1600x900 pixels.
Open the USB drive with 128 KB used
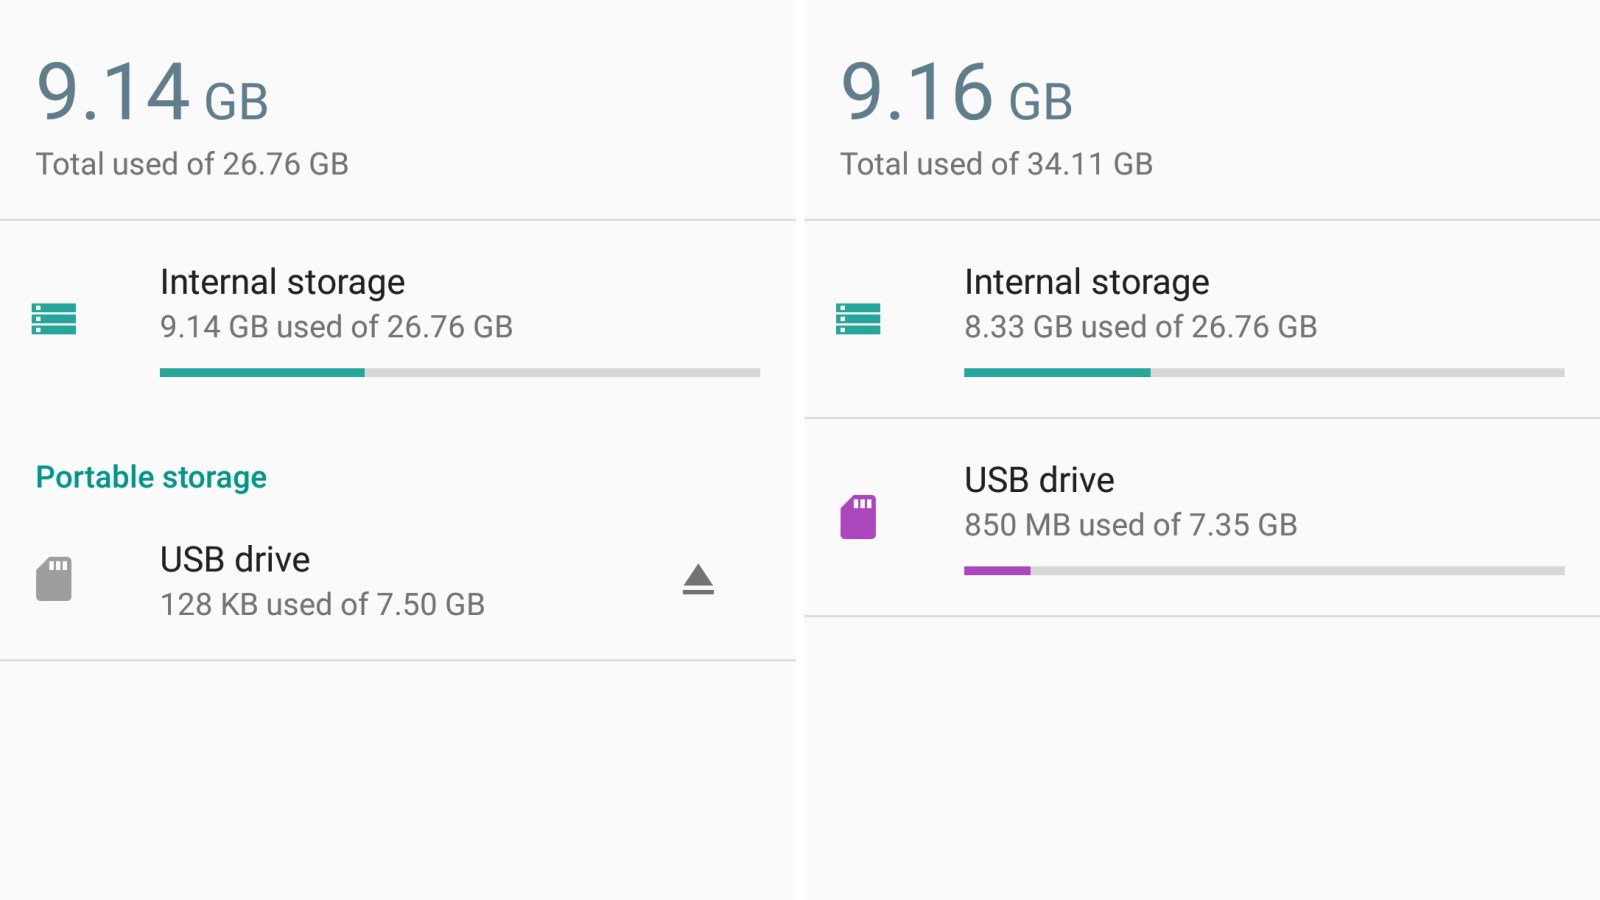coord(398,580)
